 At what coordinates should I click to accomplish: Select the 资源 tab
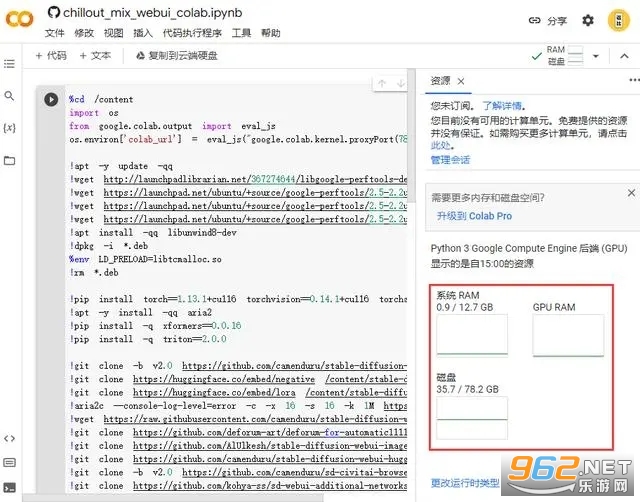tap(440, 81)
